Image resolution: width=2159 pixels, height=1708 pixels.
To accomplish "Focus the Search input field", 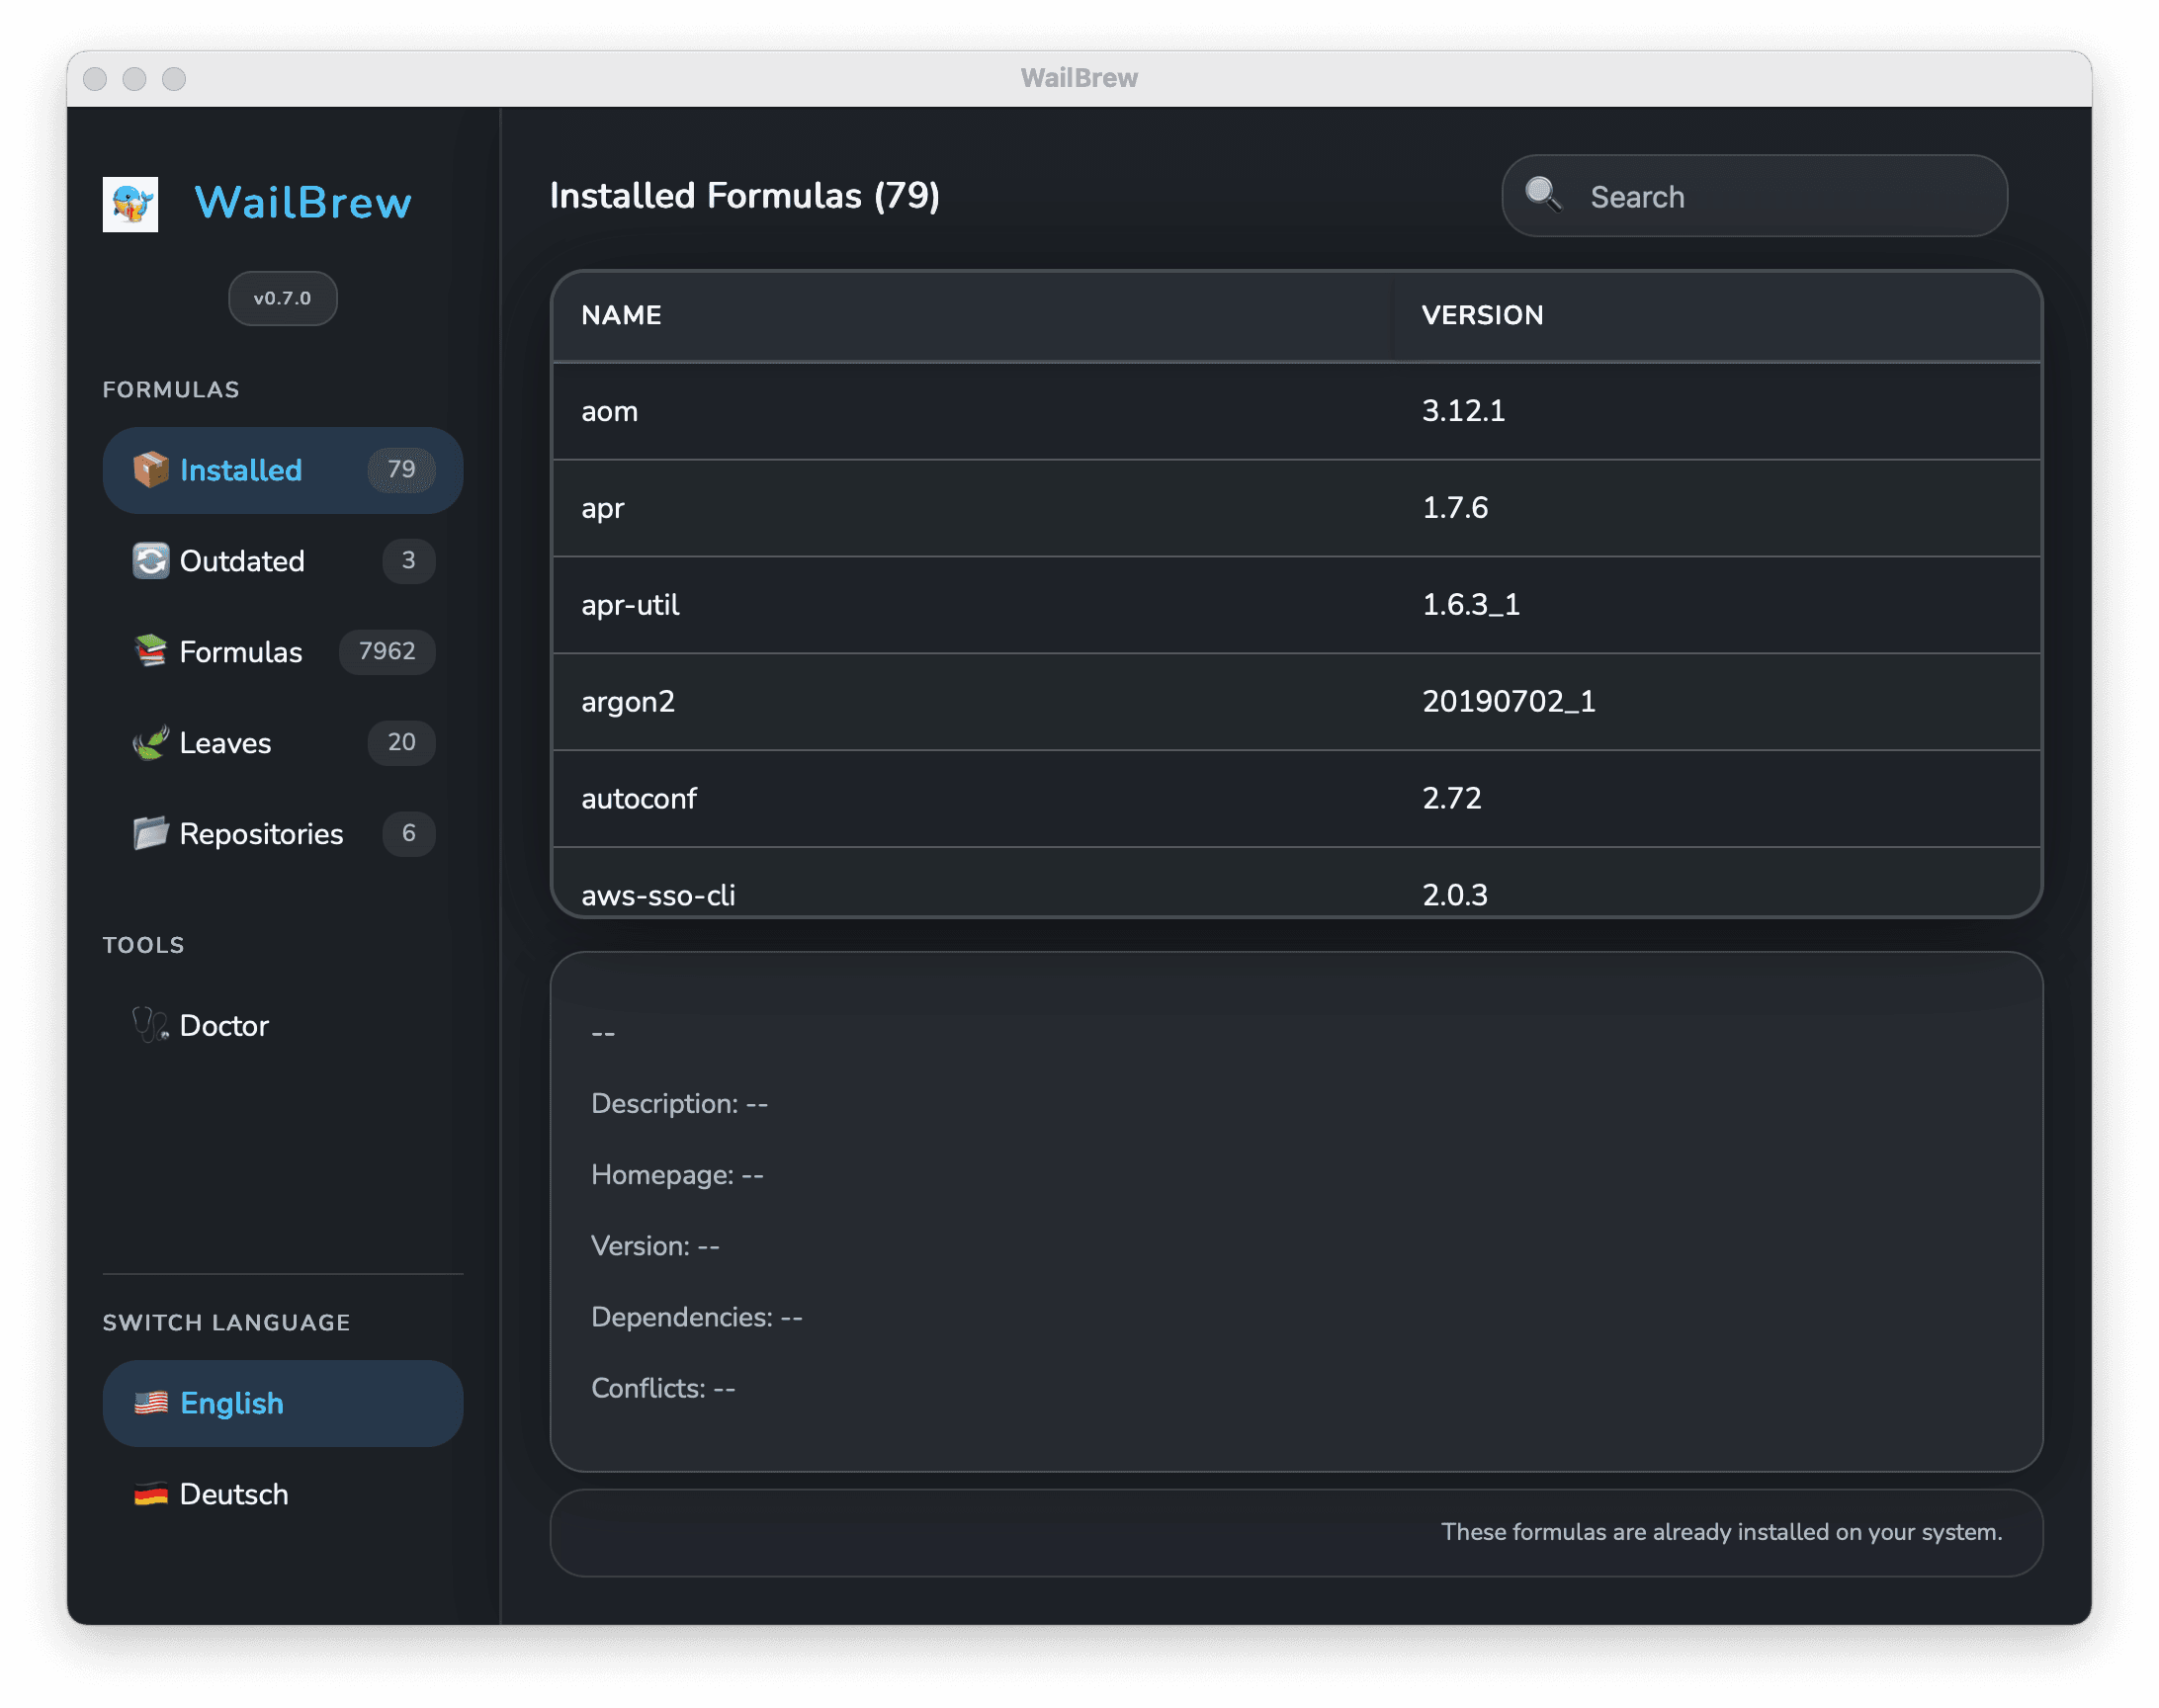I will [1754, 196].
